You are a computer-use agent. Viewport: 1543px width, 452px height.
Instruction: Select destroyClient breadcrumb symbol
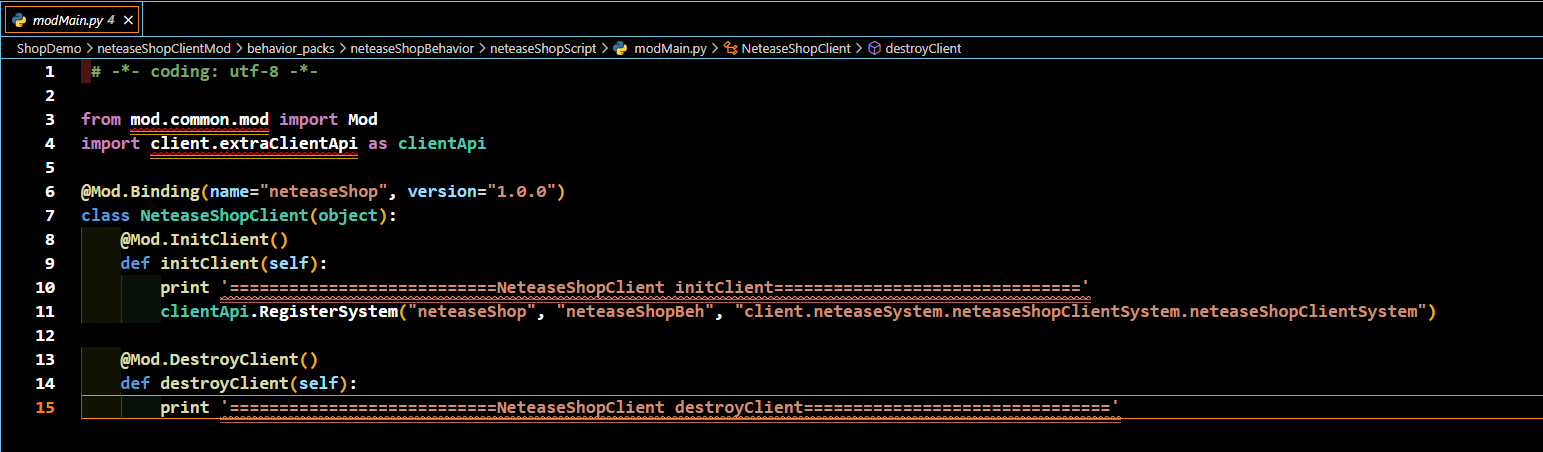923,48
